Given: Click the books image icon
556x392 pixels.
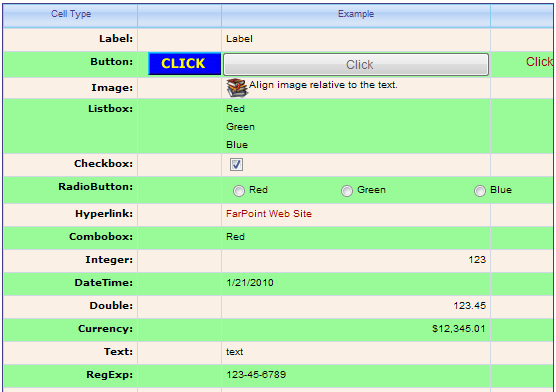Looking at the screenshot, I should coord(237,88).
